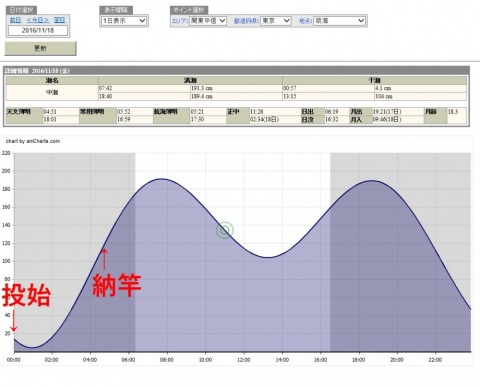480x387 pixels.
Task: Jump to today via the 今日 link
Action: [x=38, y=20]
